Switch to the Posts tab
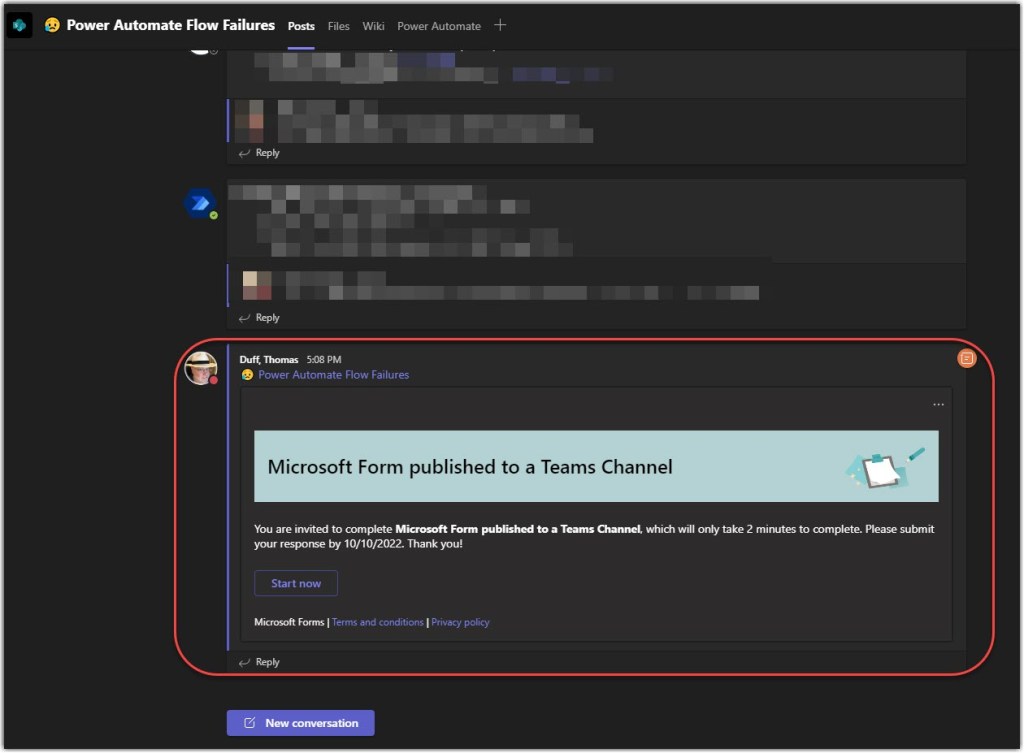The image size is (1024, 753). [x=301, y=26]
